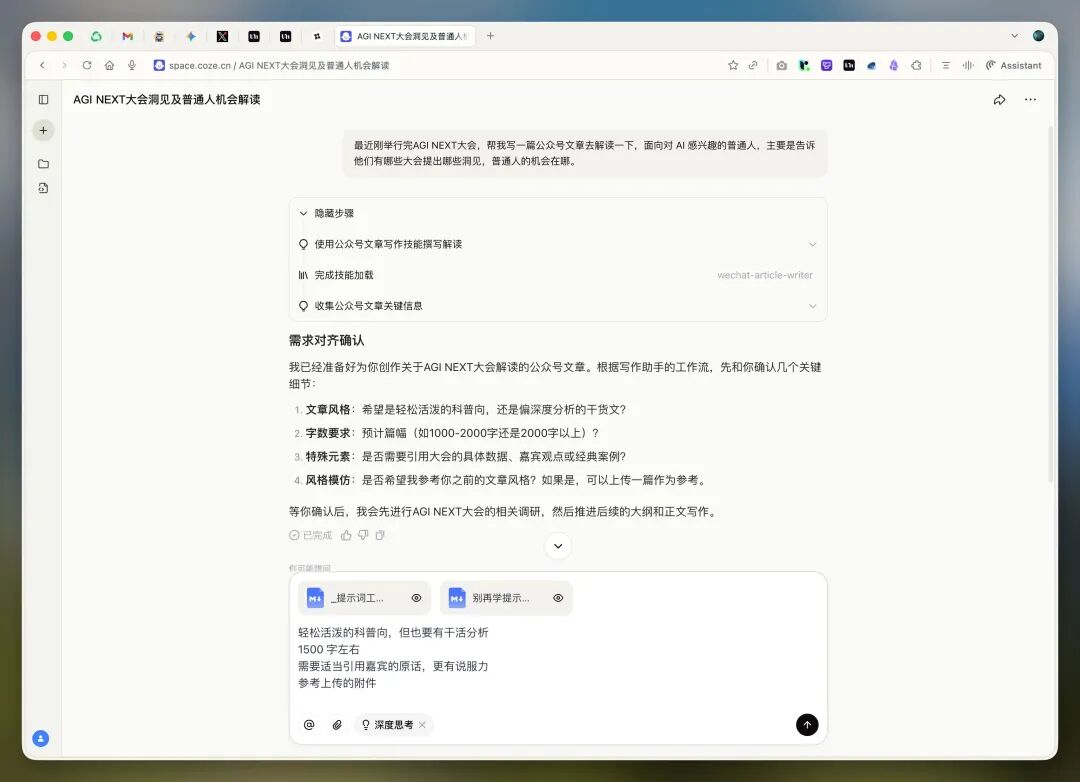Open the browser Assistant button
Screen dimensions: 1080x782
point(1013,65)
